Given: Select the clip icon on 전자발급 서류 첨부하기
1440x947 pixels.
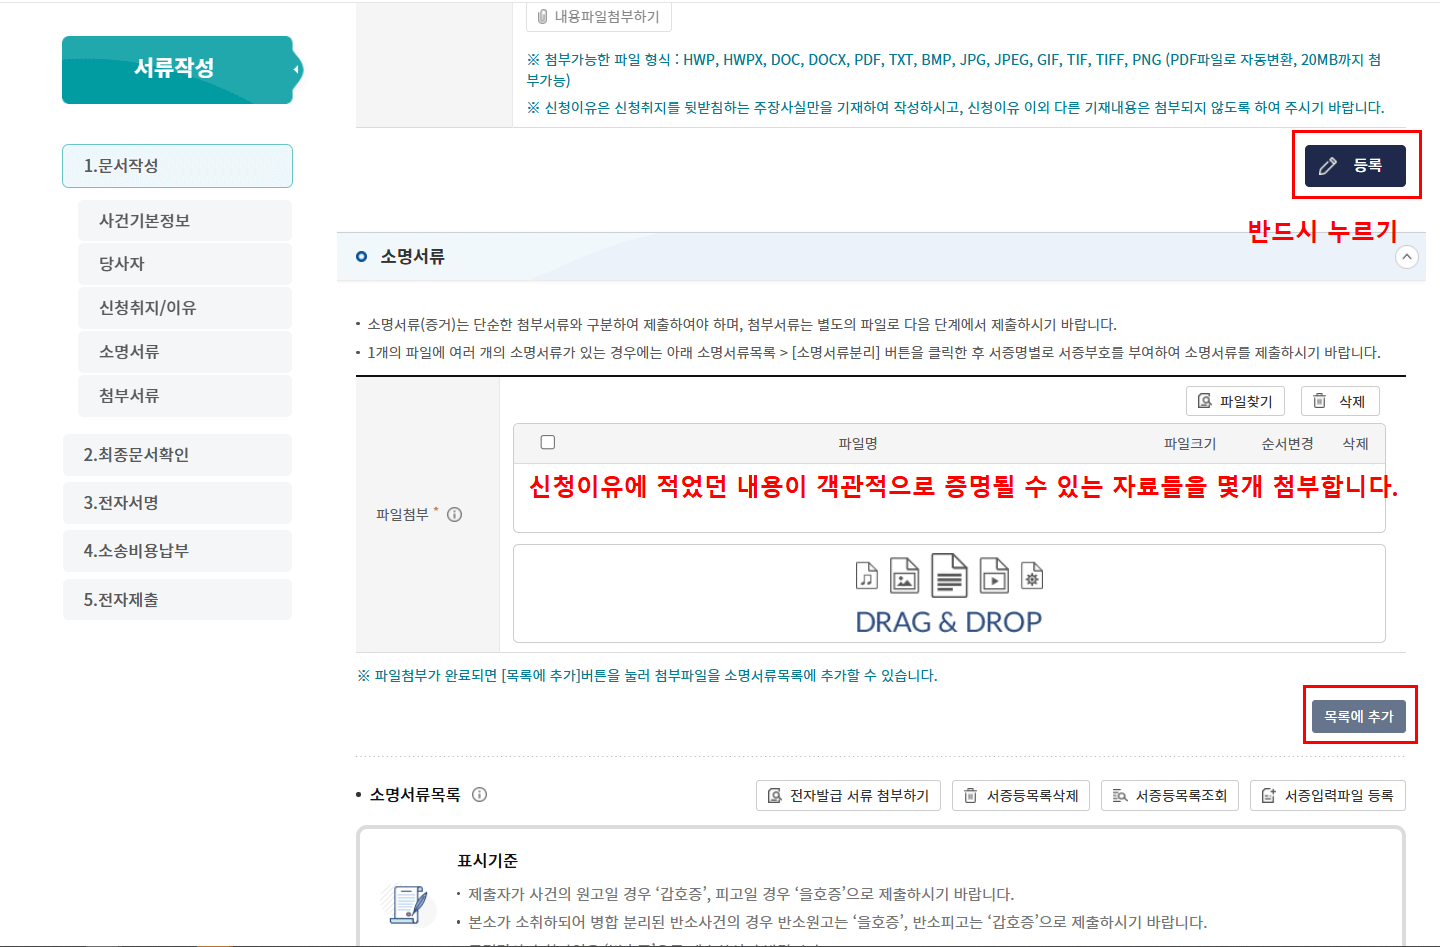Looking at the screenshot, I should pyautogui.click(x=773, y=795).
